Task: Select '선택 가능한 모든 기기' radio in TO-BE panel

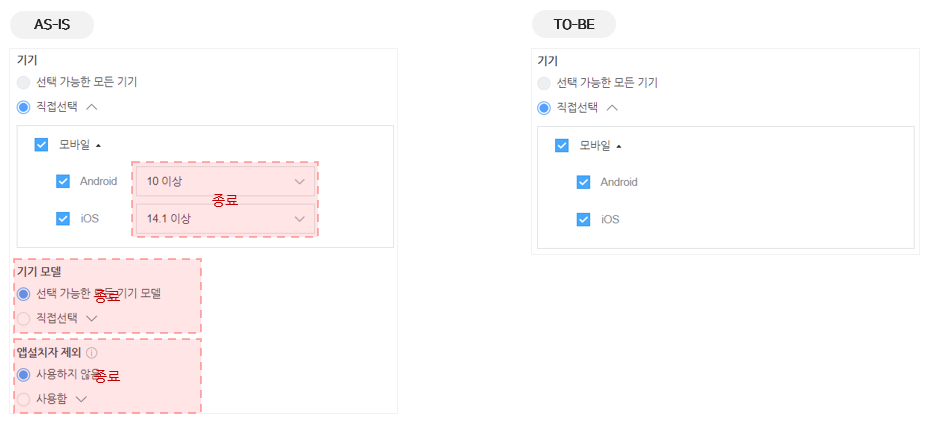Action: pyautogui.click(x=544, y=83)
